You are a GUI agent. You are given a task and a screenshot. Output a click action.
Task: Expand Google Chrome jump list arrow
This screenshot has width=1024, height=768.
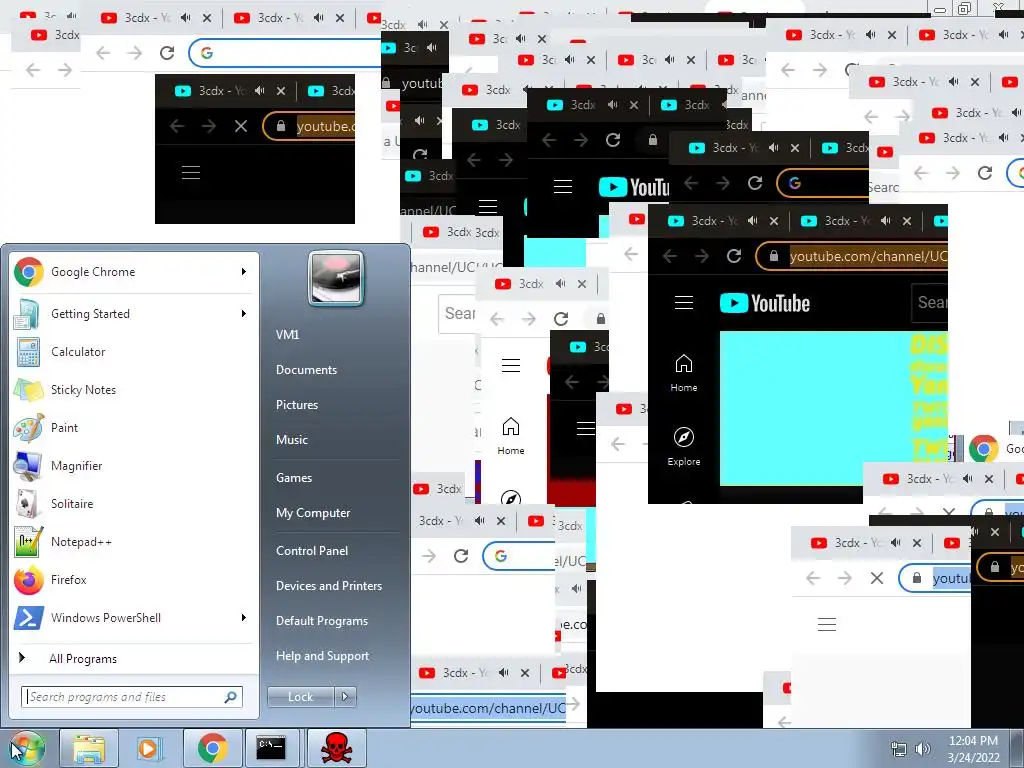point(244,272)
